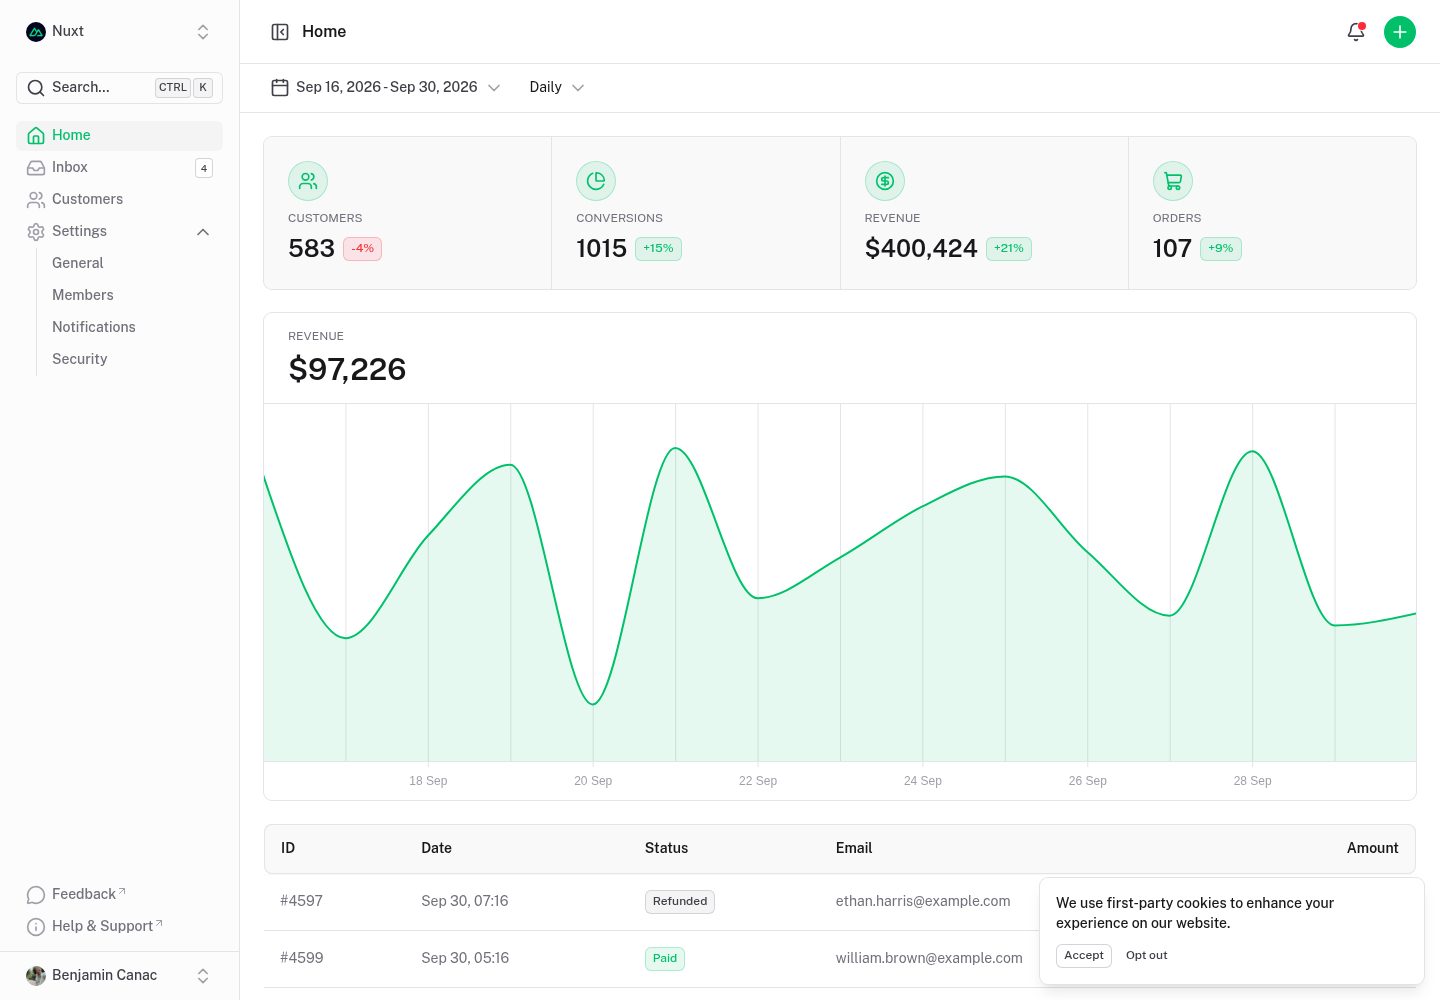This screenshot has width=1440, height=1000.
Task: Click the Inbox unread count badge 4
Action: (x=204, y=168)
